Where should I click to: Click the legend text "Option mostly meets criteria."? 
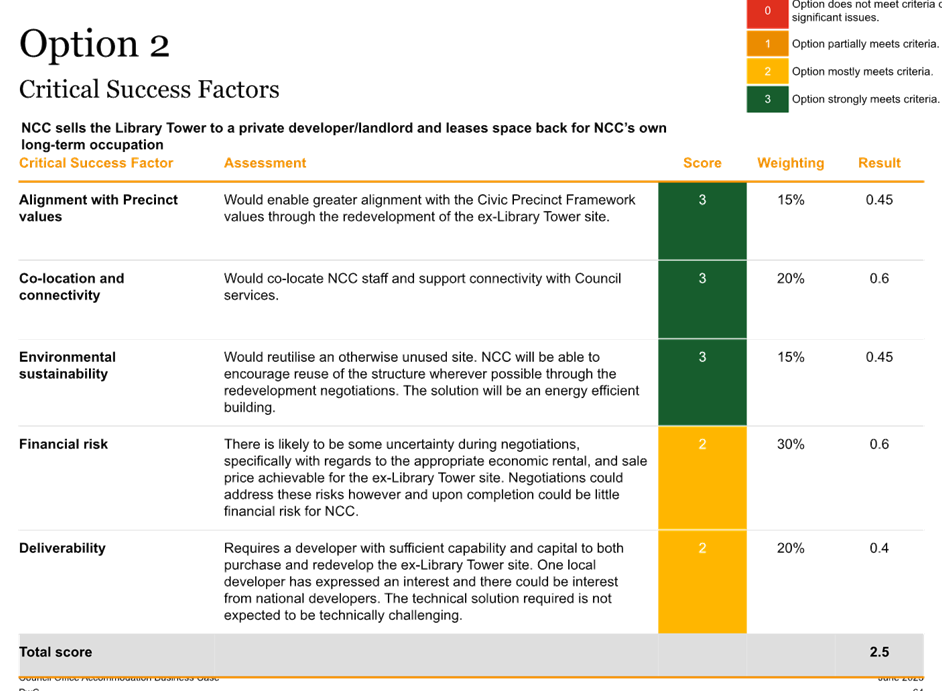tap(862, 72)
